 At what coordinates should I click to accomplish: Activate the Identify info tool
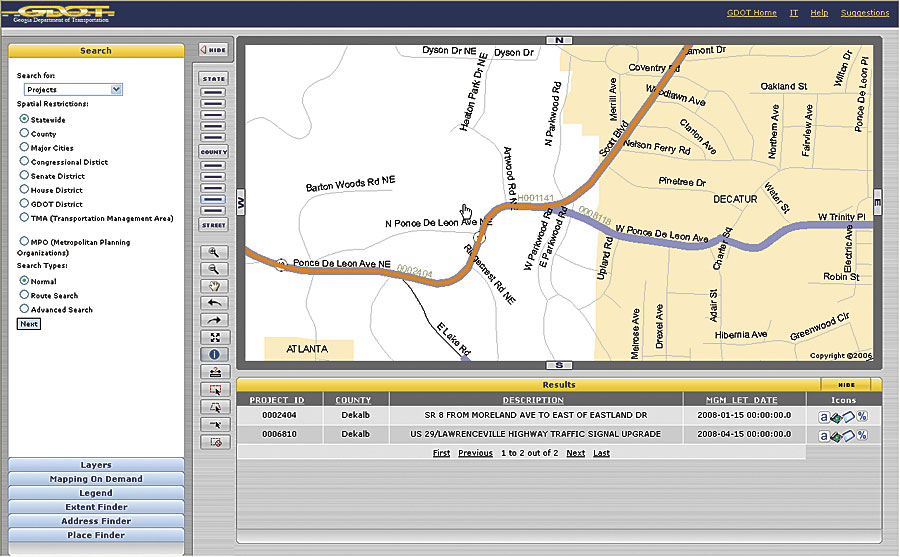(x=214, y=354)
